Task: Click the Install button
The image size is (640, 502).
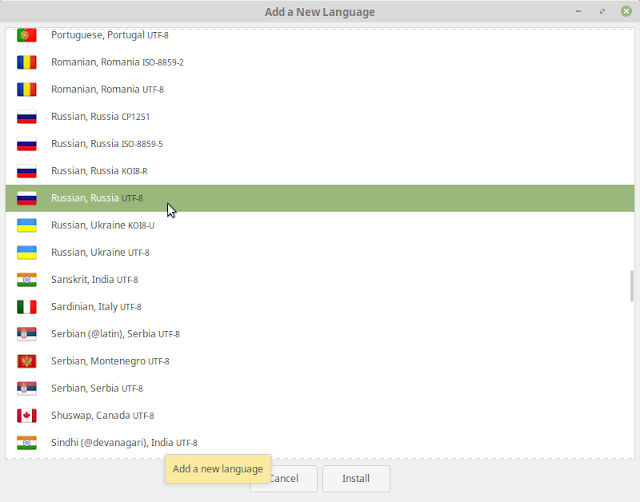Action: click(x=356, y=478)
